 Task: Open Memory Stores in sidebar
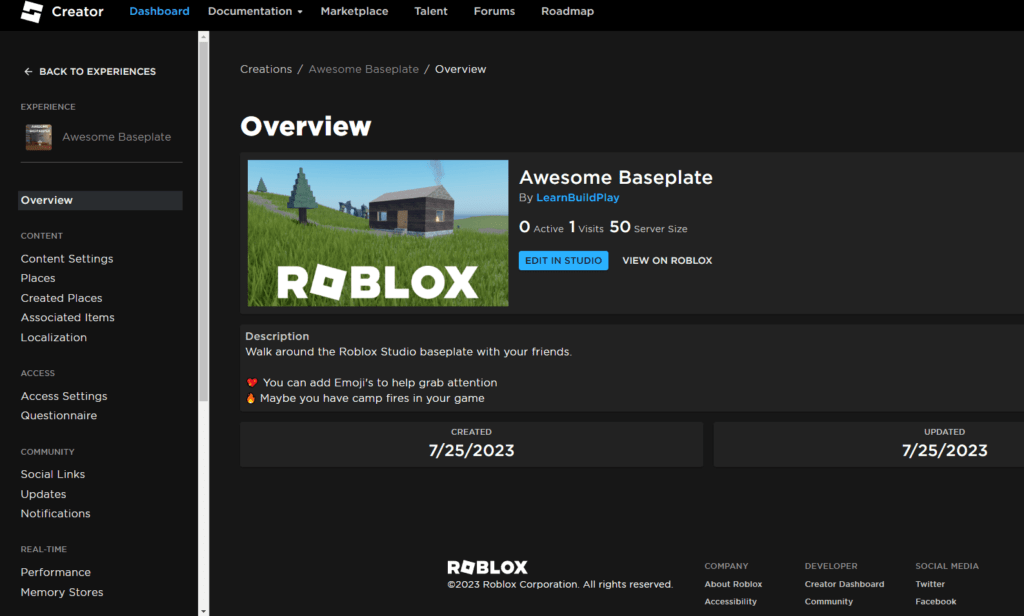tap(62, 592)
